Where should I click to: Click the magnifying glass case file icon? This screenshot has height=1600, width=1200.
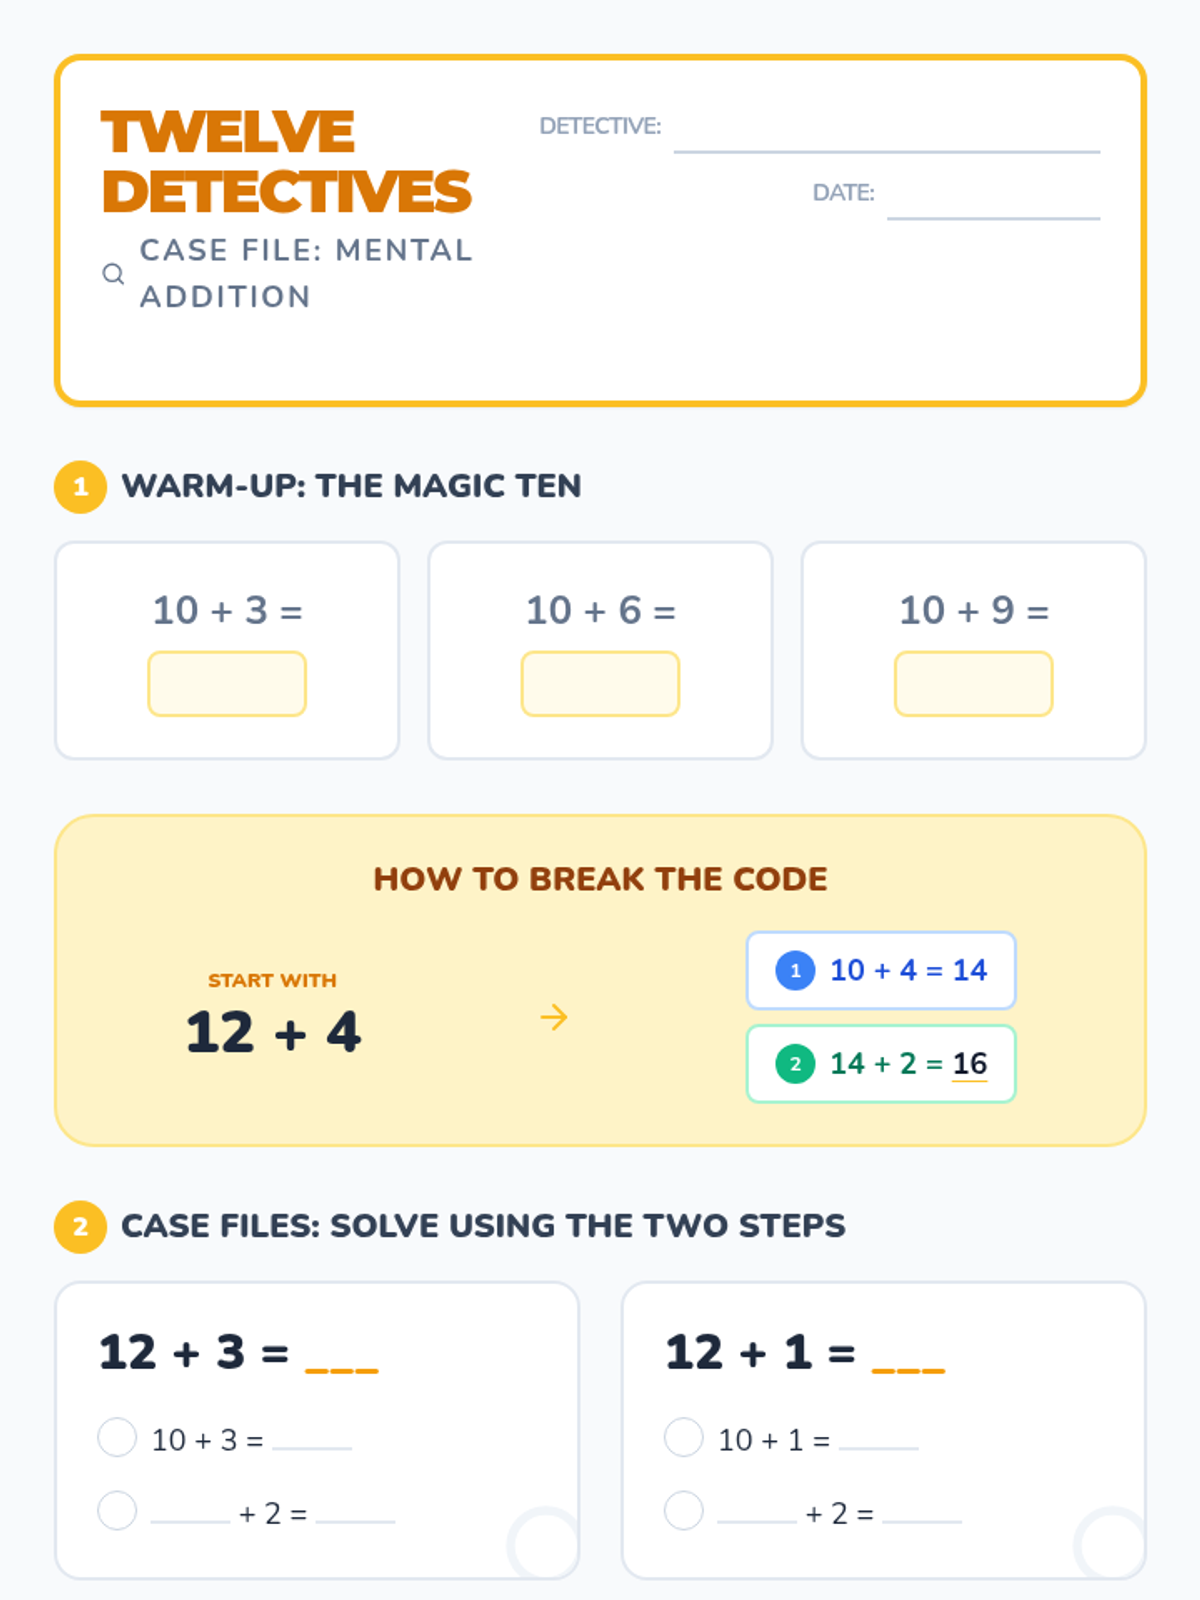[x=113, y=273]
